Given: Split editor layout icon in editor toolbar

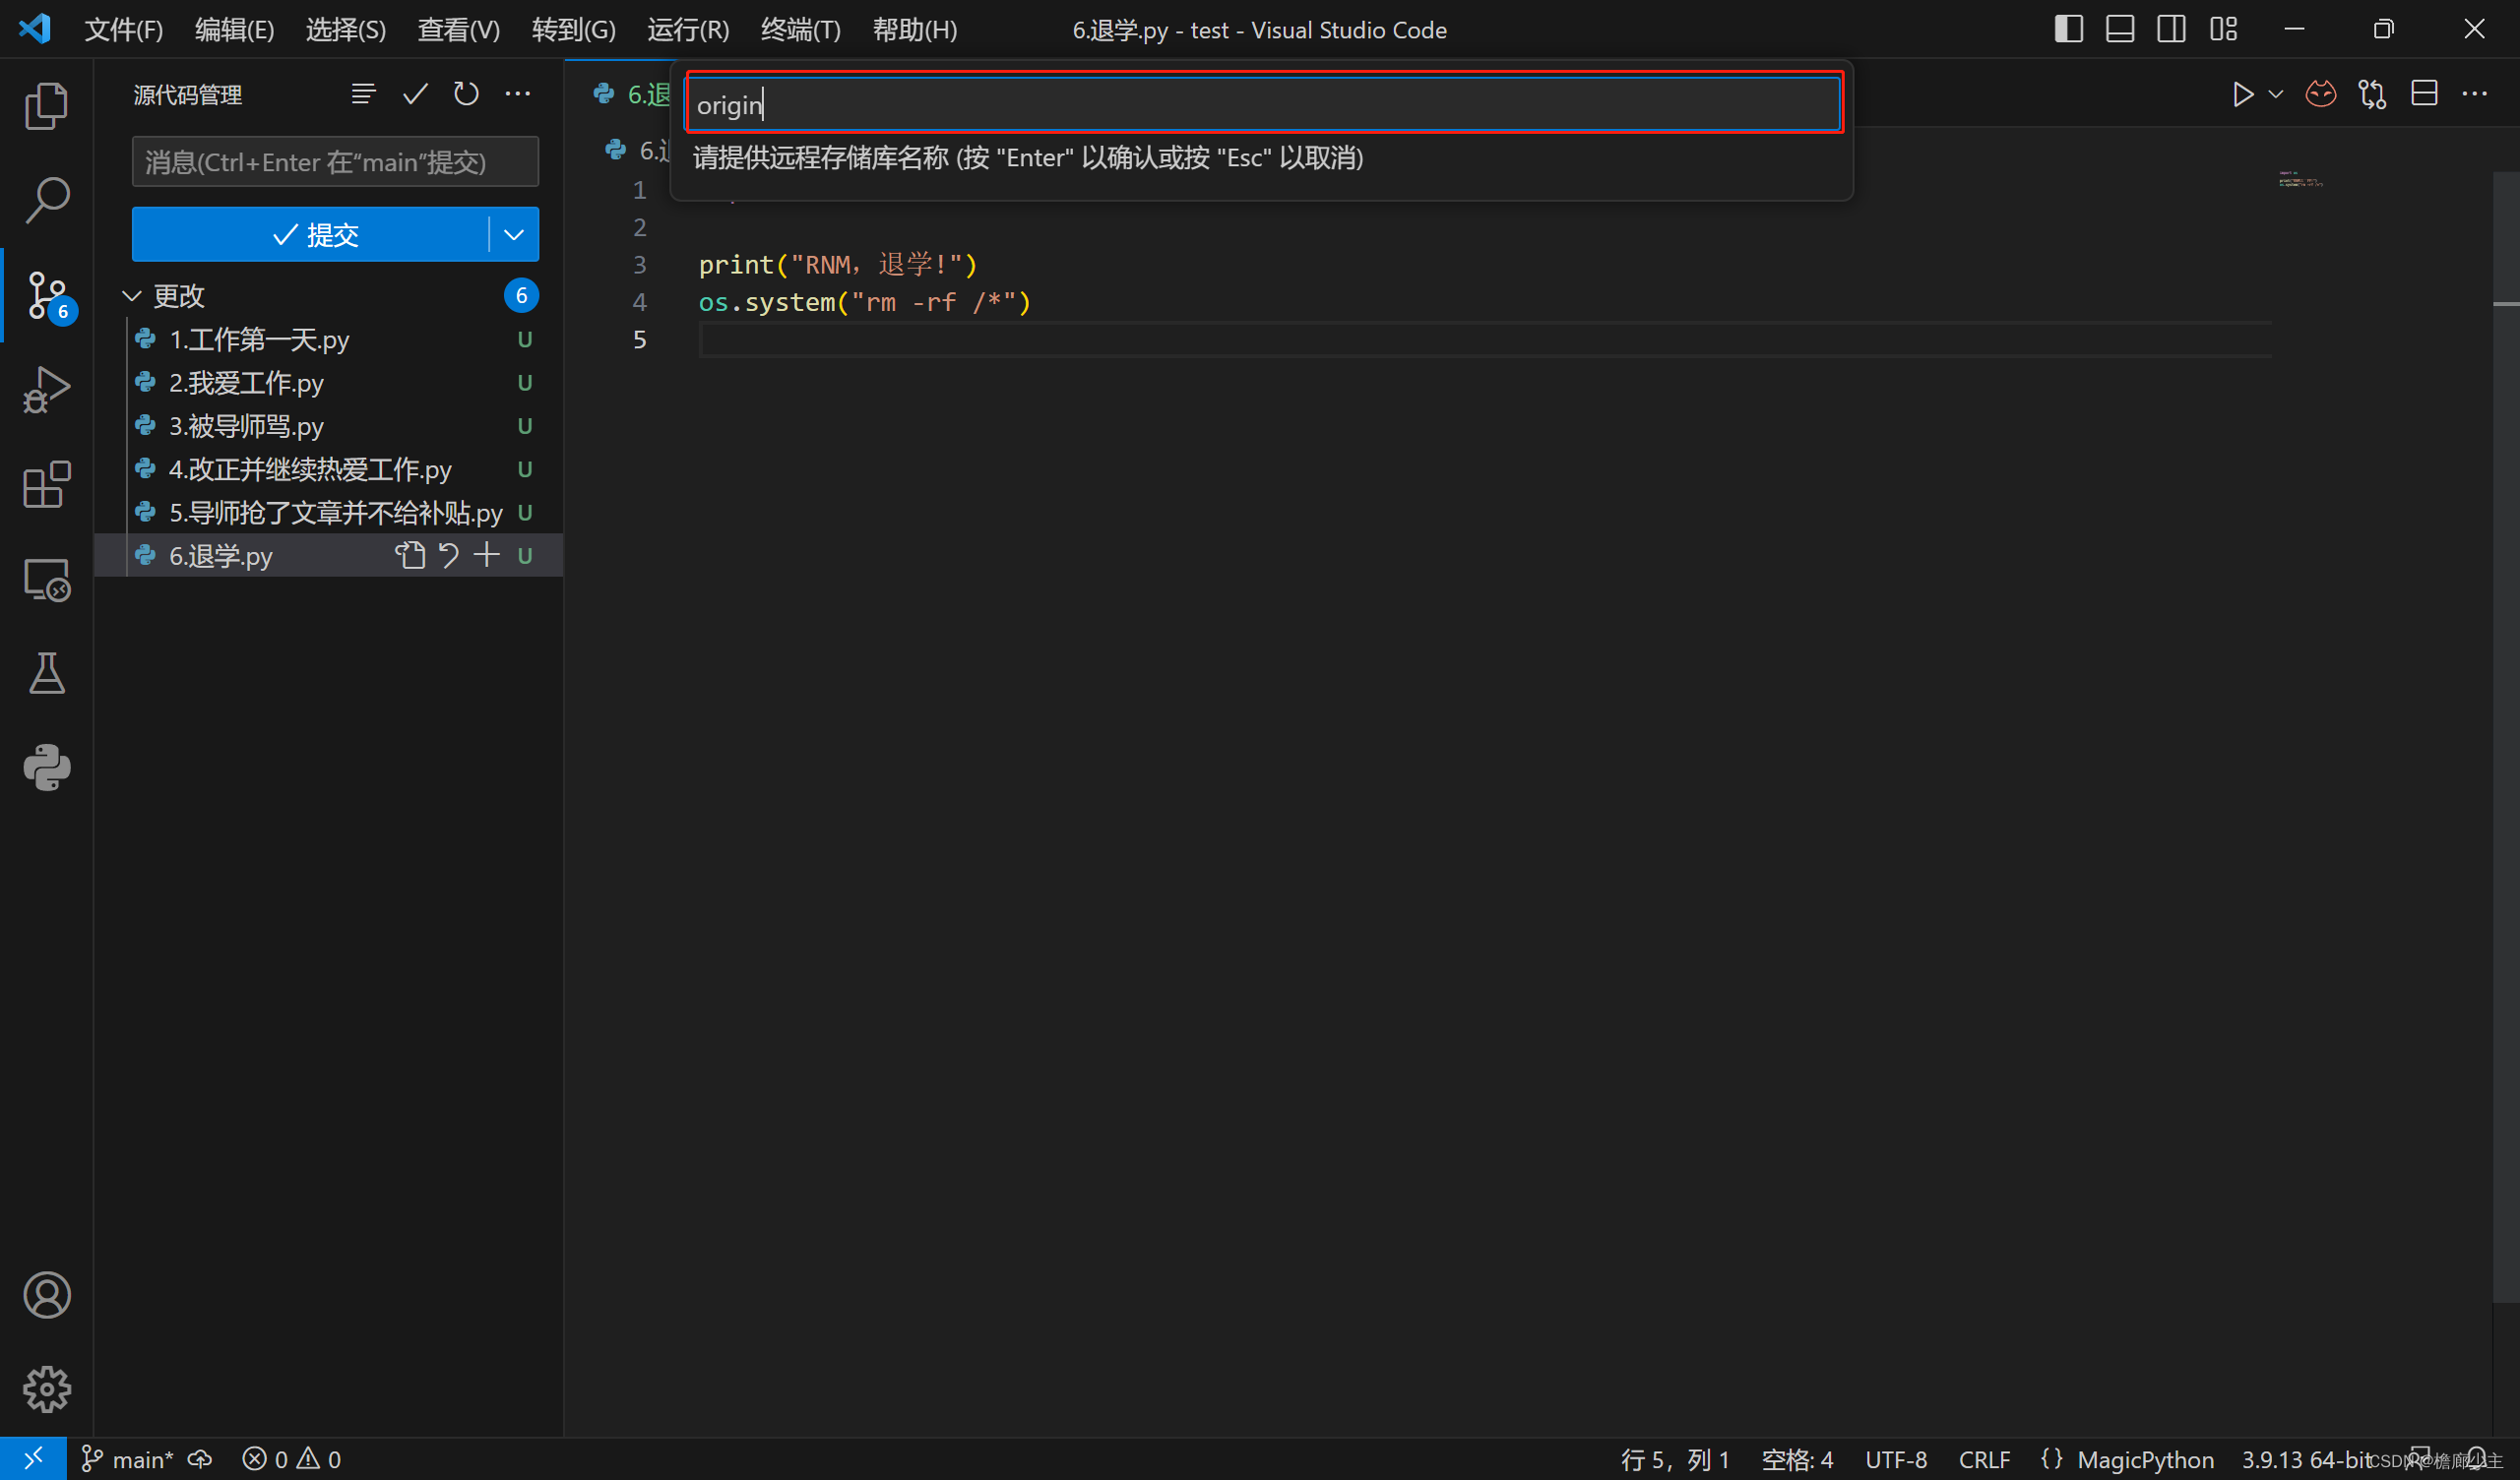Looking at the screenshot, I should 2424,94.
